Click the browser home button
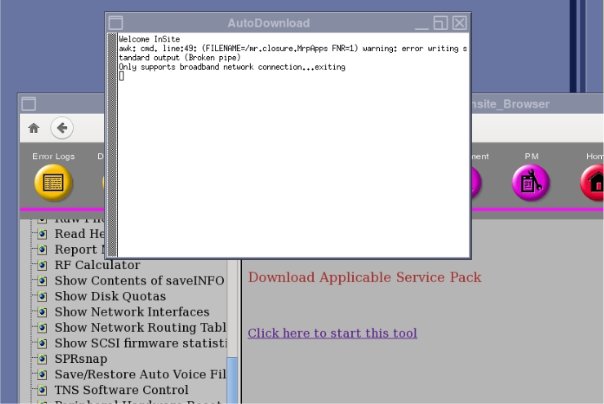The width and height of the screenshot is (604, 404). [x=34, y=128]
